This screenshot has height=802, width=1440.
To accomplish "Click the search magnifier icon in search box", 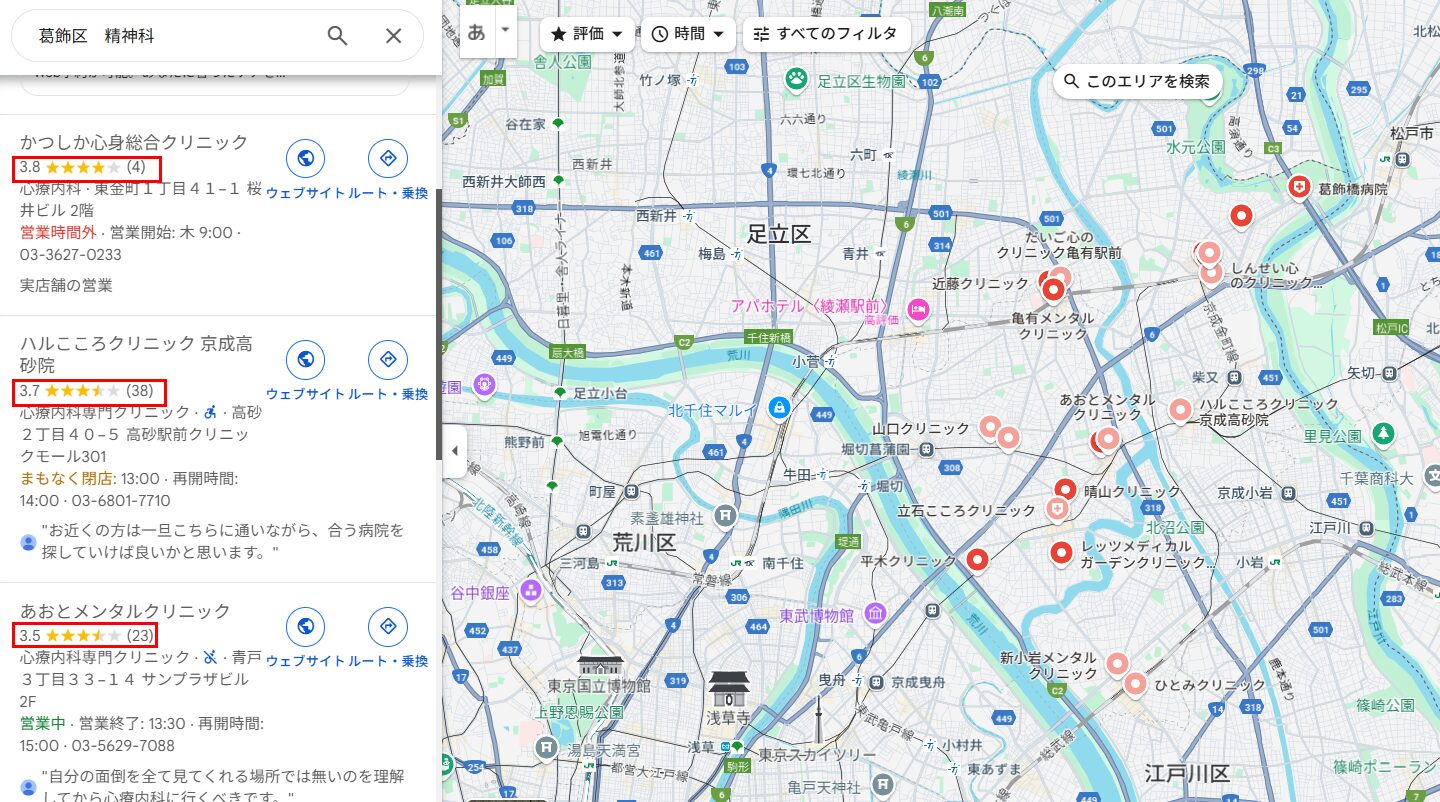I will point(338,36).
